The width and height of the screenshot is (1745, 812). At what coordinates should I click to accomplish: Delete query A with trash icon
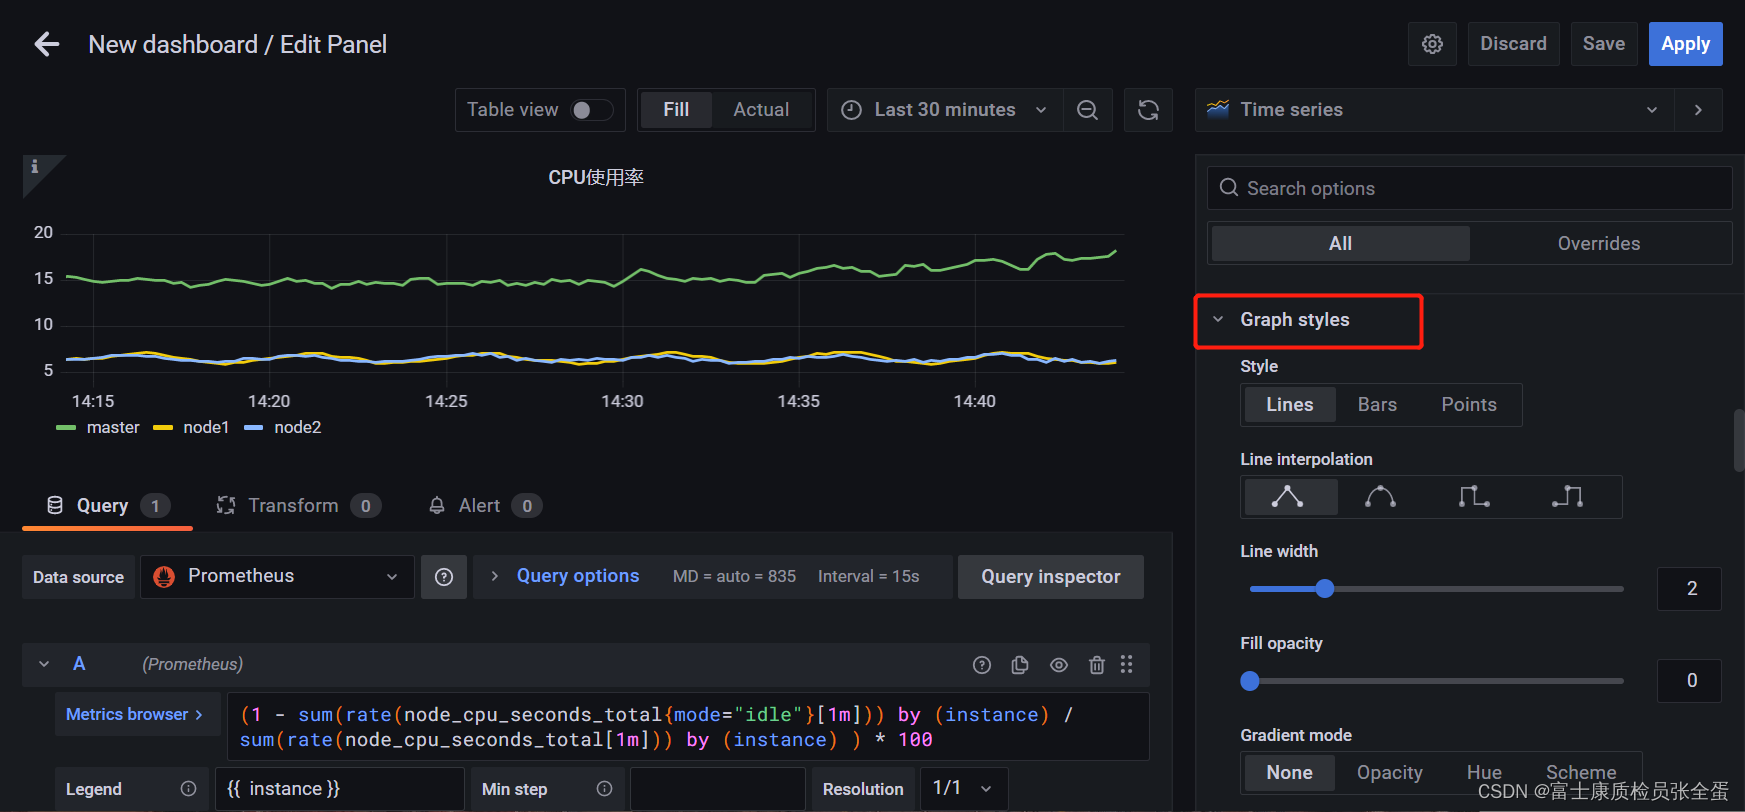tap(1097, 665)
